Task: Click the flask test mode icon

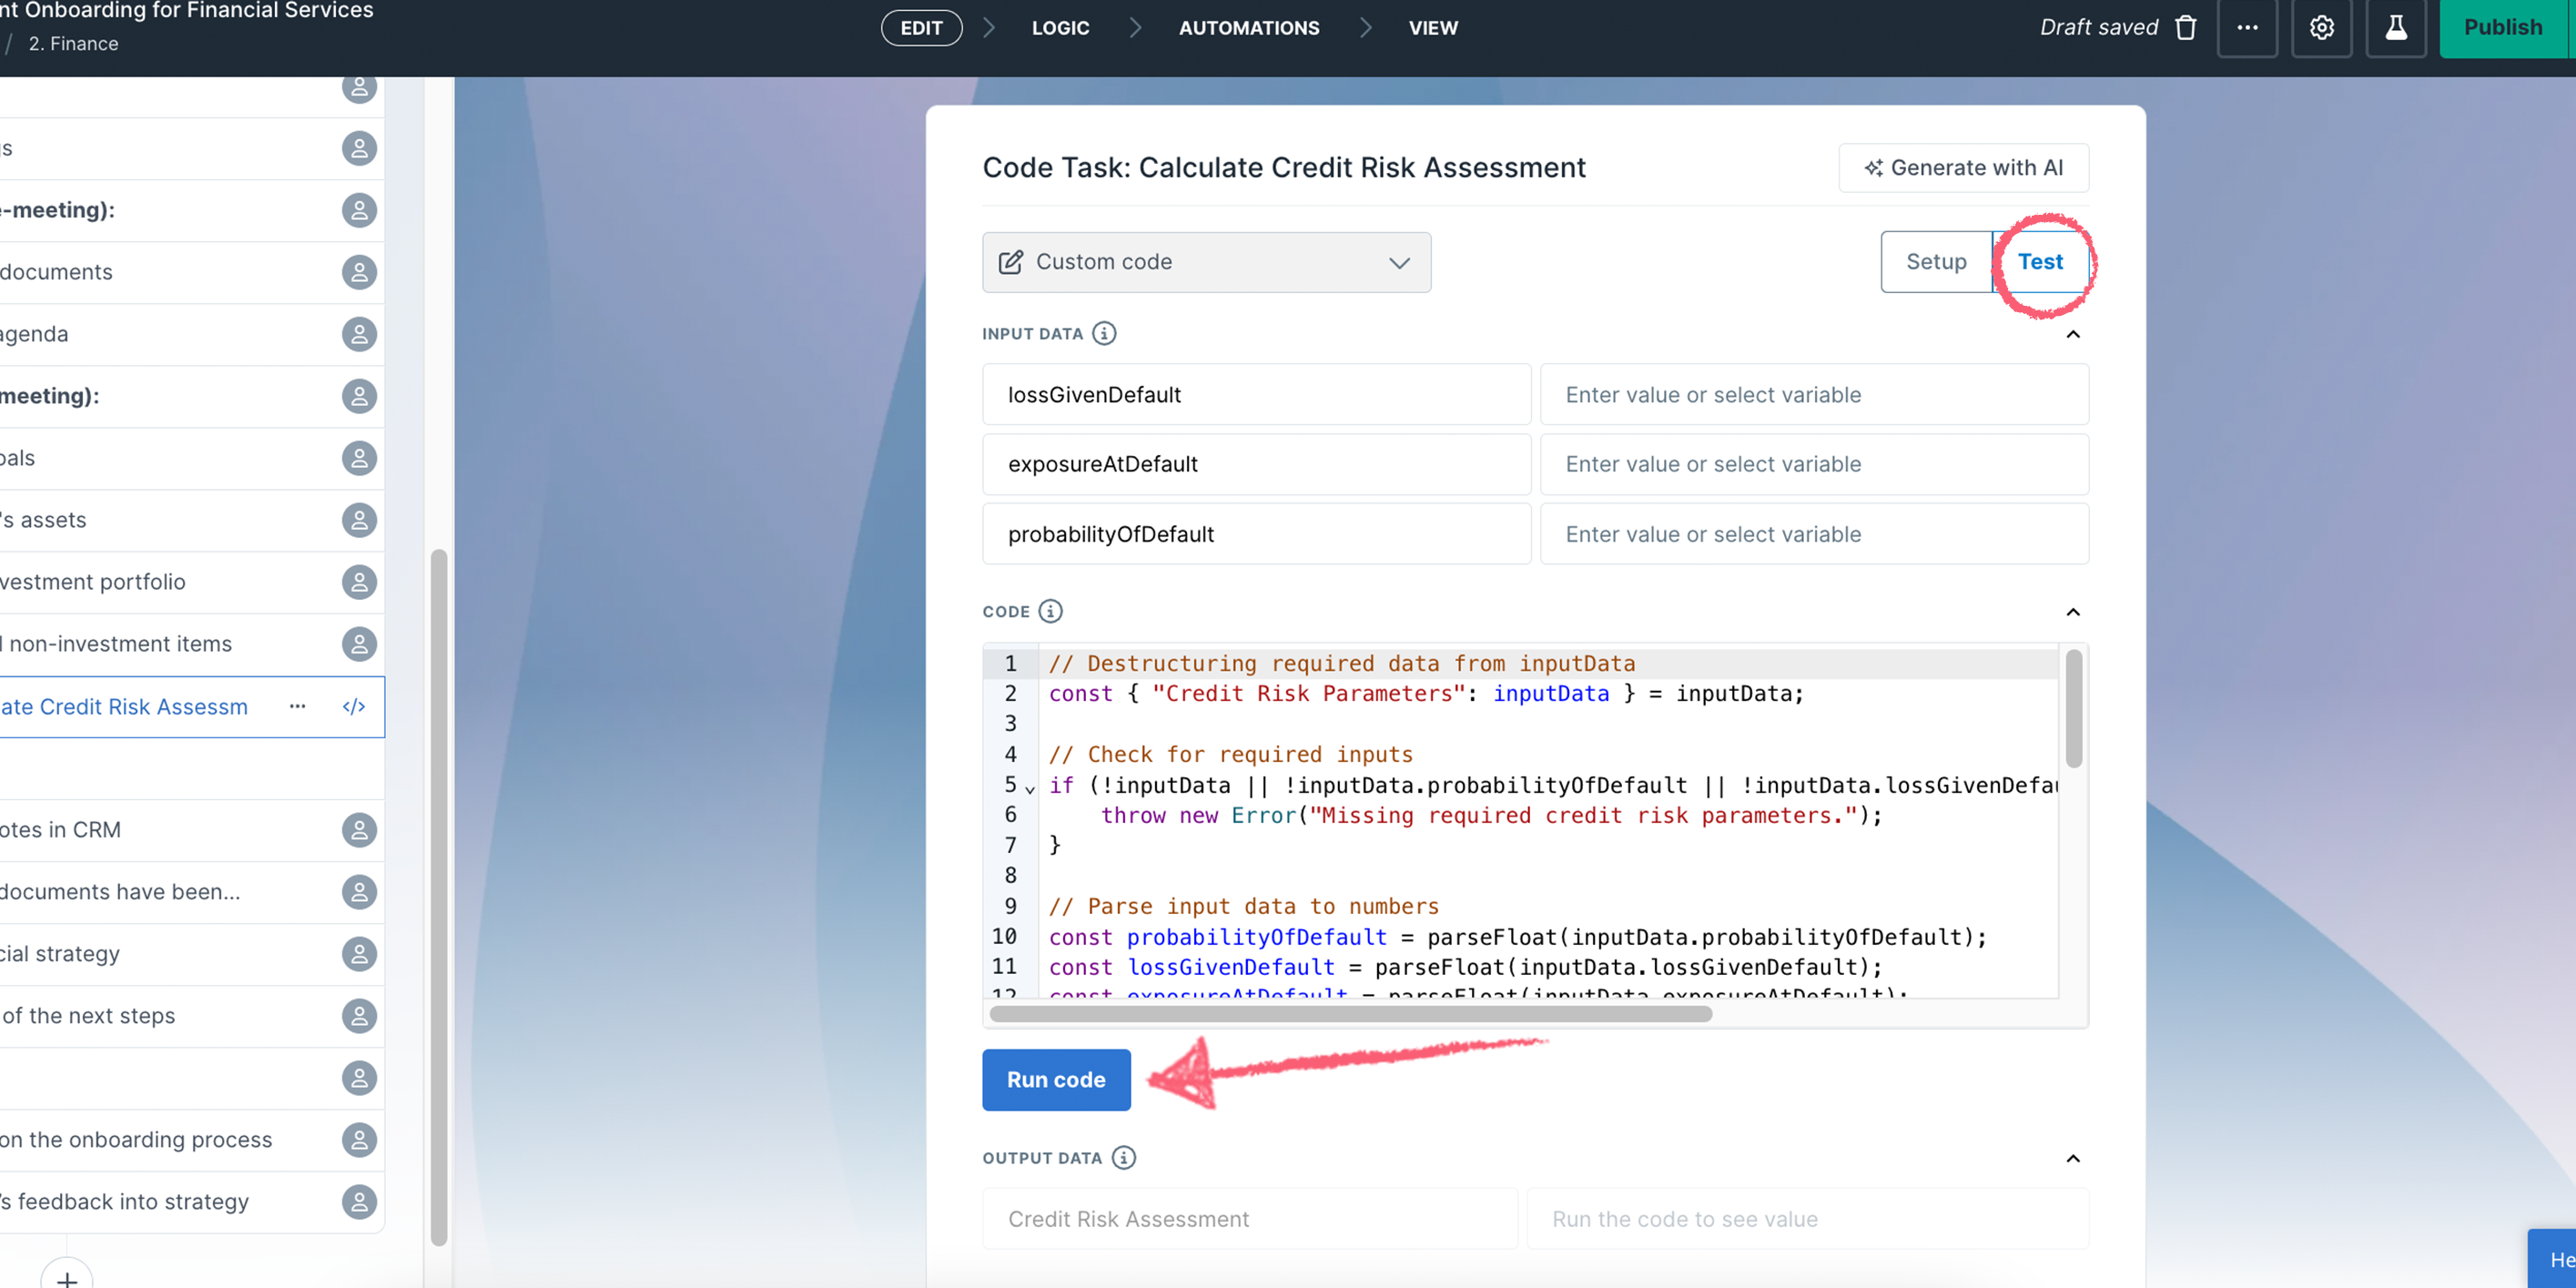Action: (2396, 27)
